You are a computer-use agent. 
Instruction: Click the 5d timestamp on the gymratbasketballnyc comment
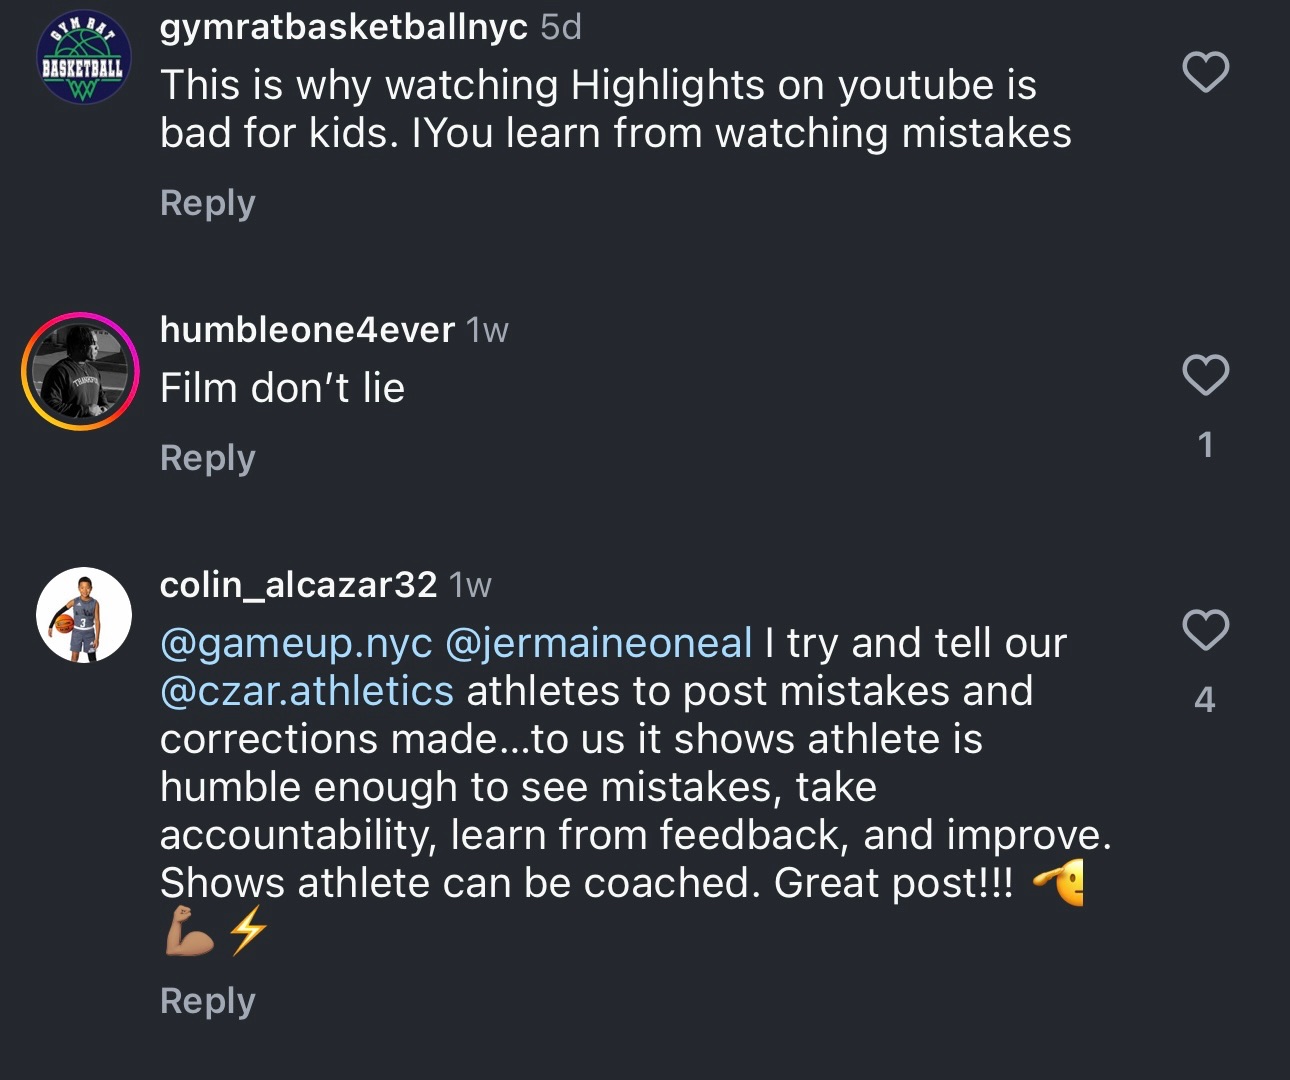pyautogui.click(x=561, y=27)
